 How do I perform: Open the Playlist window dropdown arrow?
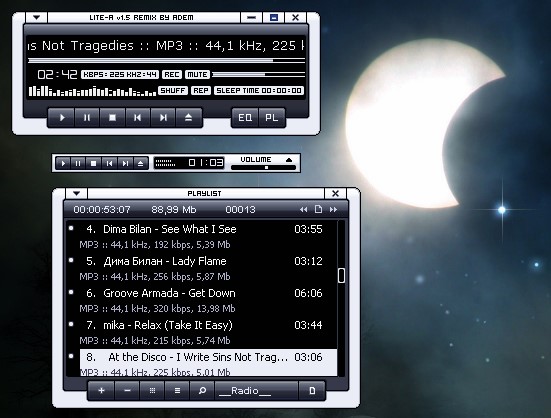tap(77, 193)
